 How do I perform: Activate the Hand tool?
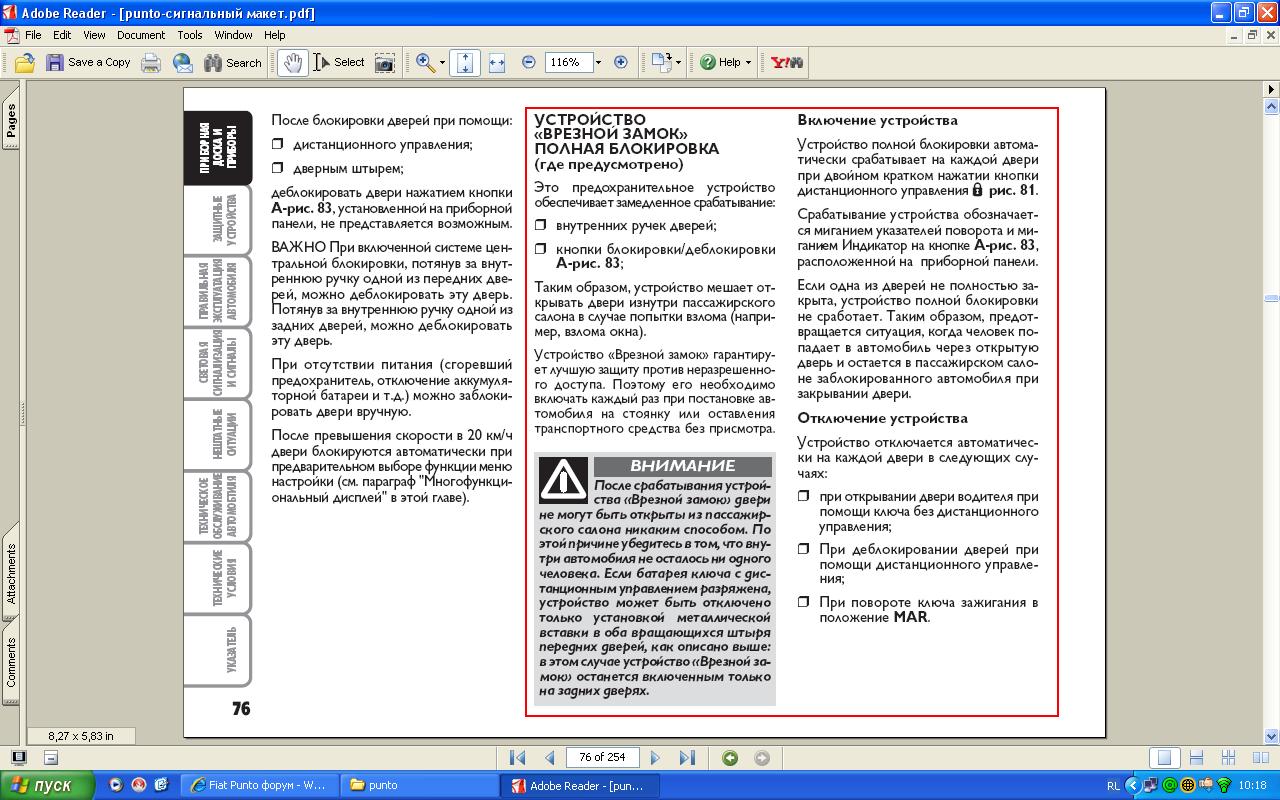292,62
